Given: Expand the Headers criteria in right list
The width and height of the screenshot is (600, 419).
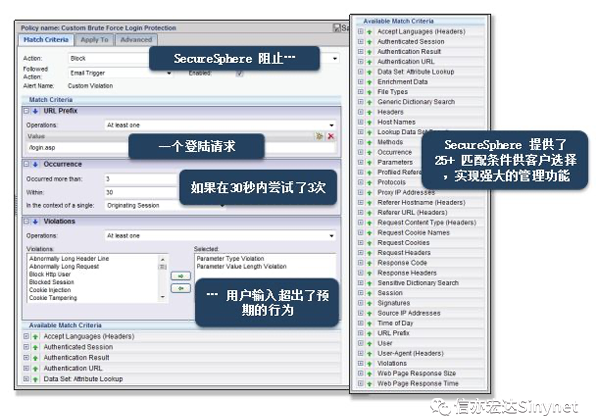Looking at the screenshot, I should tap(360, 113).
